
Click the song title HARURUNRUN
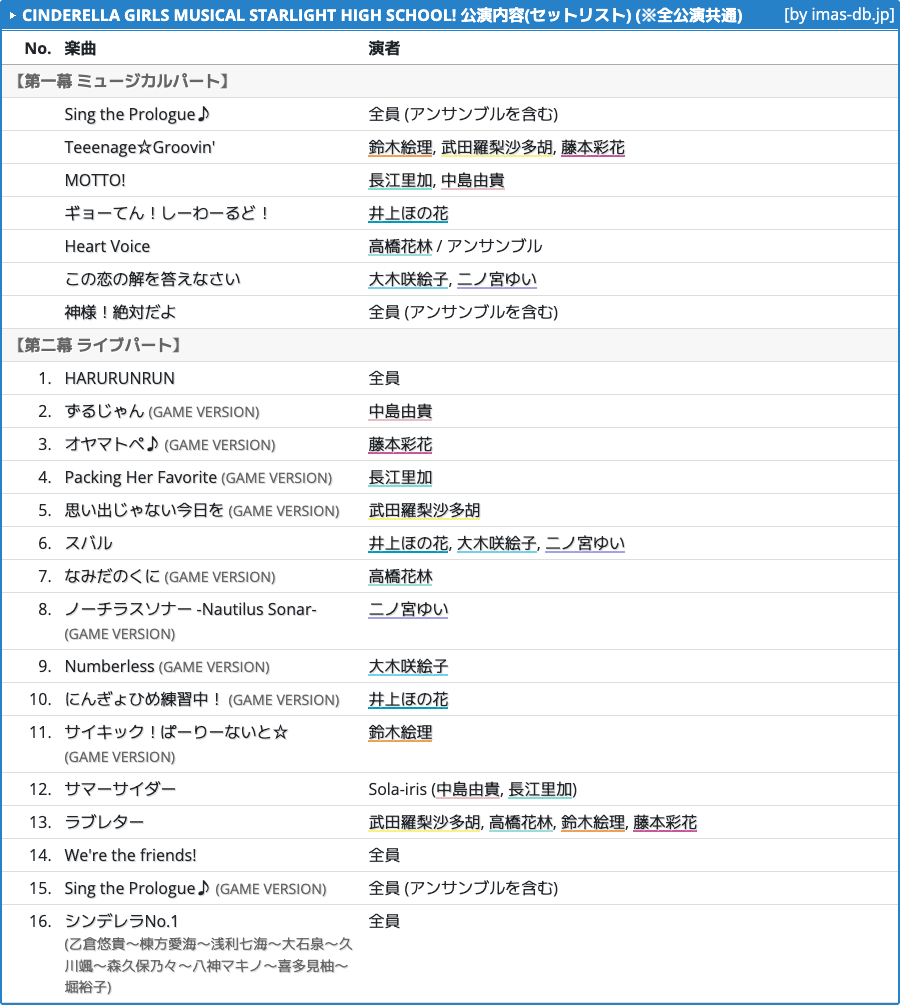tap(119, 378)
